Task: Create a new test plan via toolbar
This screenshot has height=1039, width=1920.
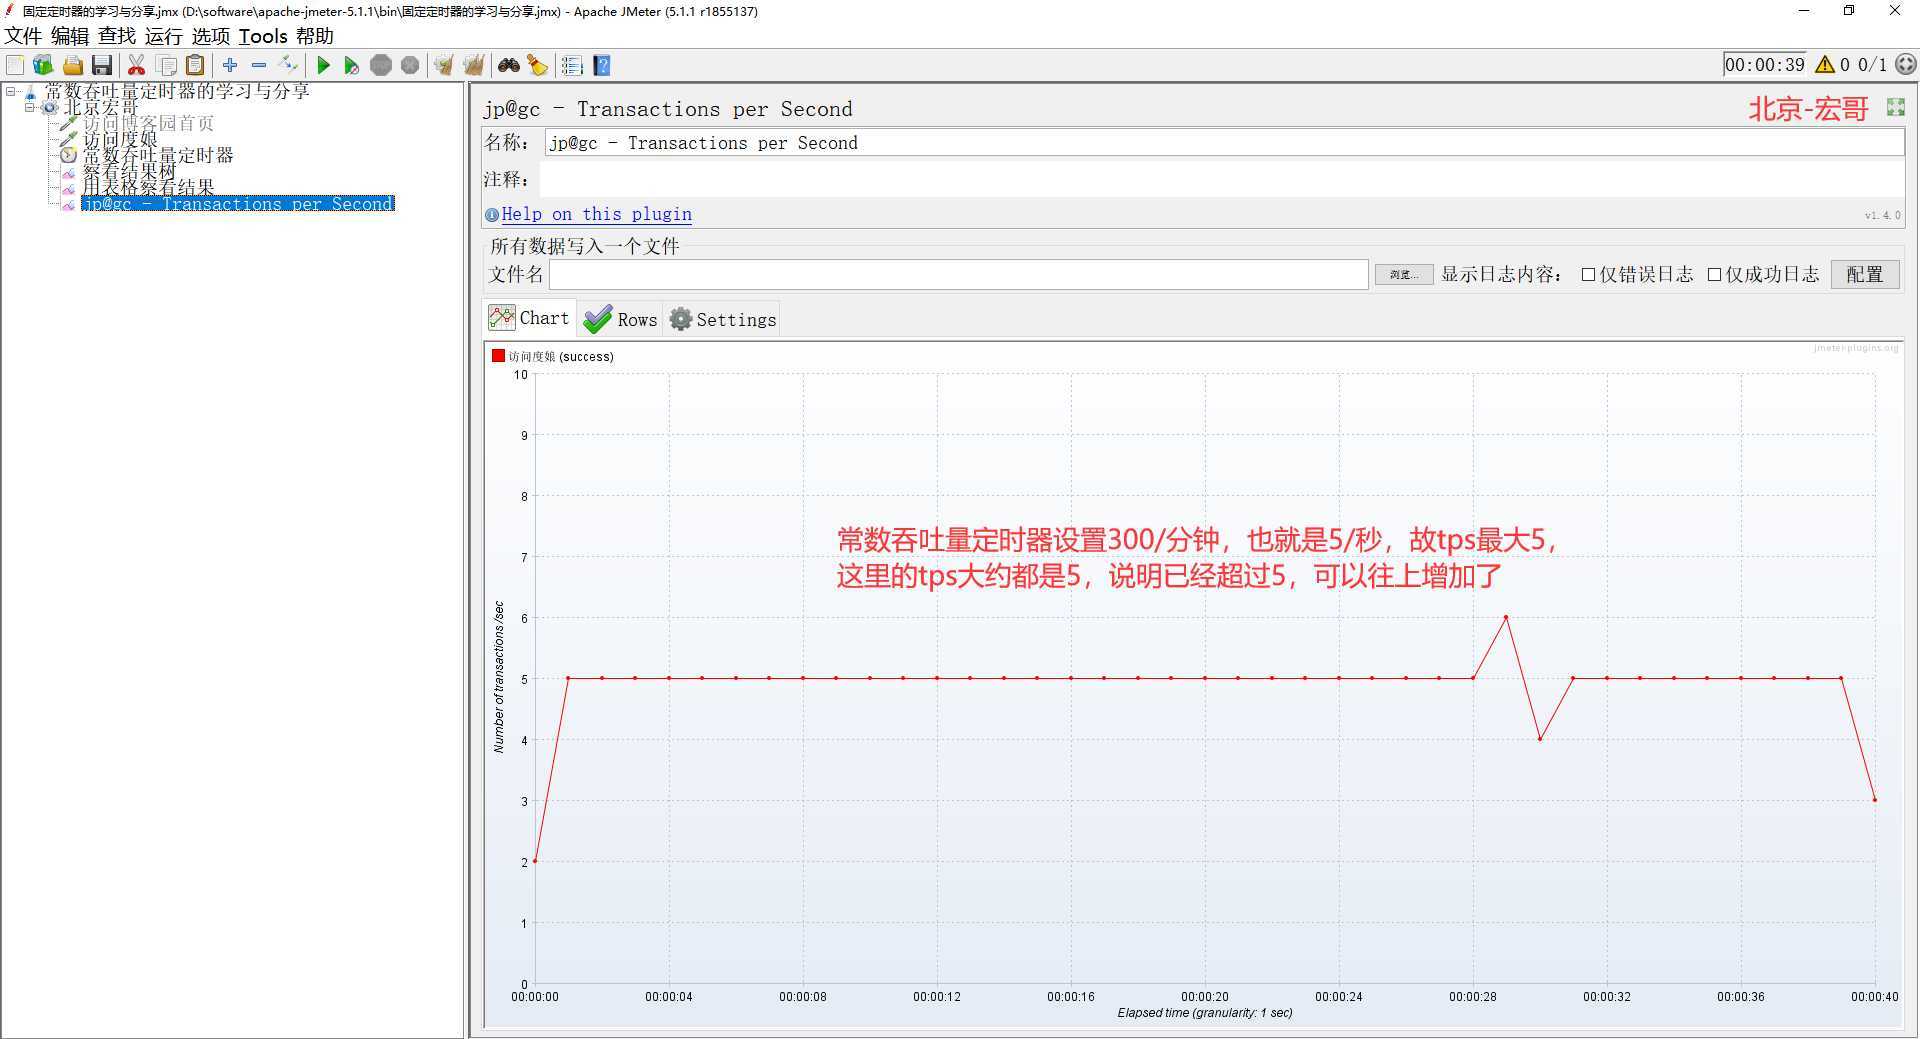Action: click(15, 66)
